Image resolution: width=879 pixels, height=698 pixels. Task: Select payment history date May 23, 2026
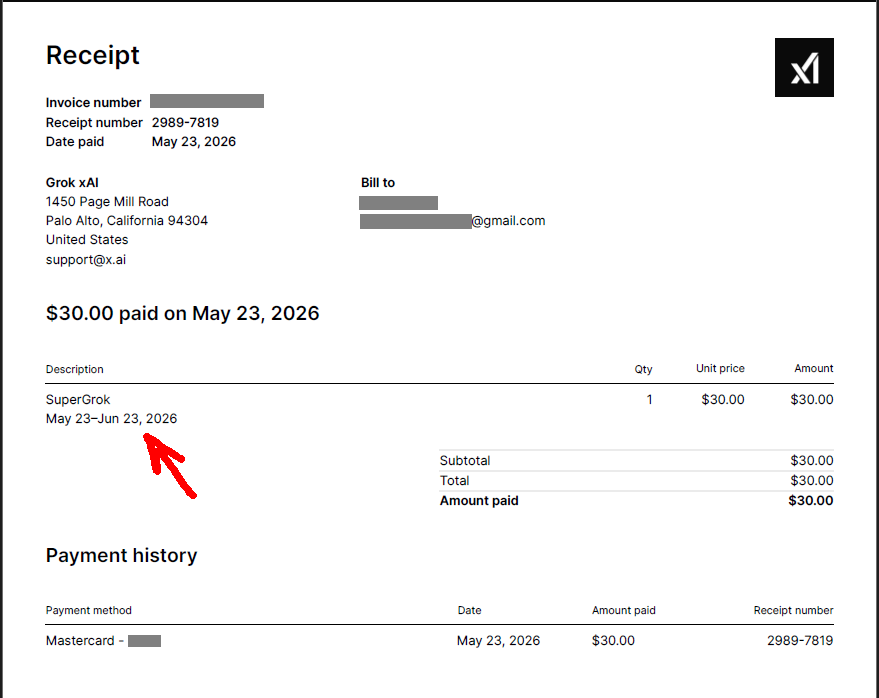pos(498,641)
